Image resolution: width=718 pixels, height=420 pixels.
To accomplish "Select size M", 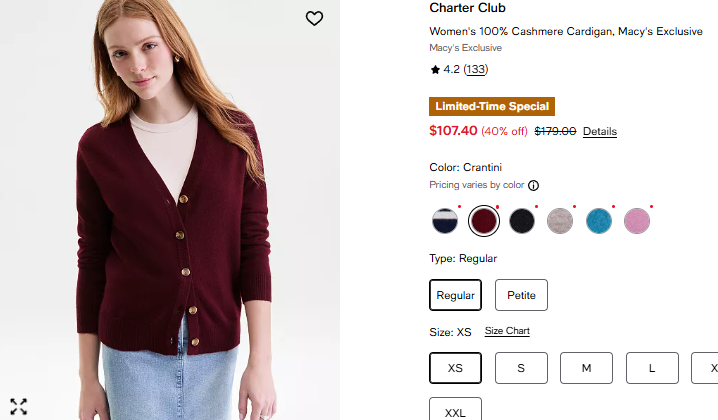I will tap(586, 368).
